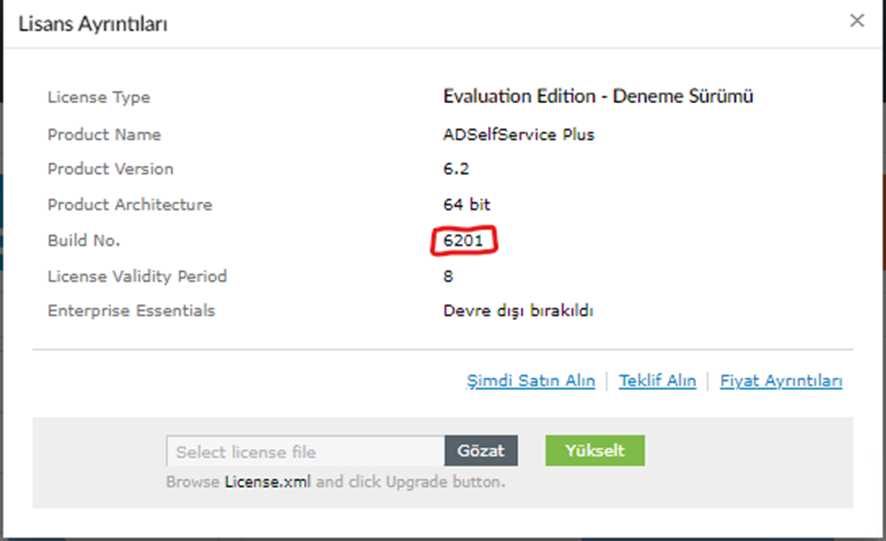Click the ADSelfService Plus product name value
The width and height of the screenshot is (886, 541).
[519, 135]
